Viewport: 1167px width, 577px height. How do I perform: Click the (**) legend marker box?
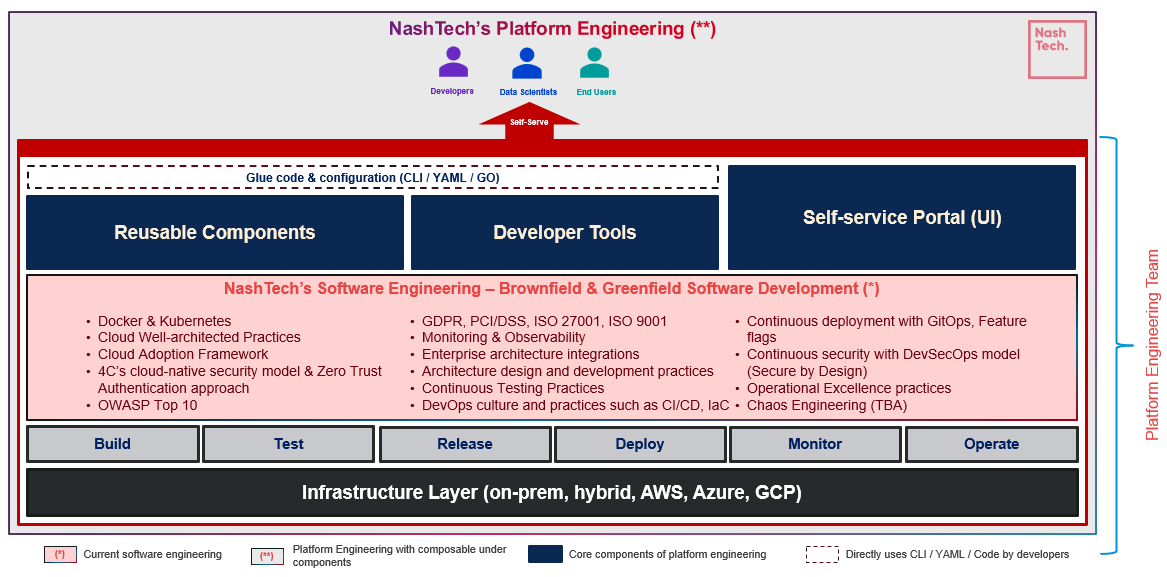pos(267,556)
